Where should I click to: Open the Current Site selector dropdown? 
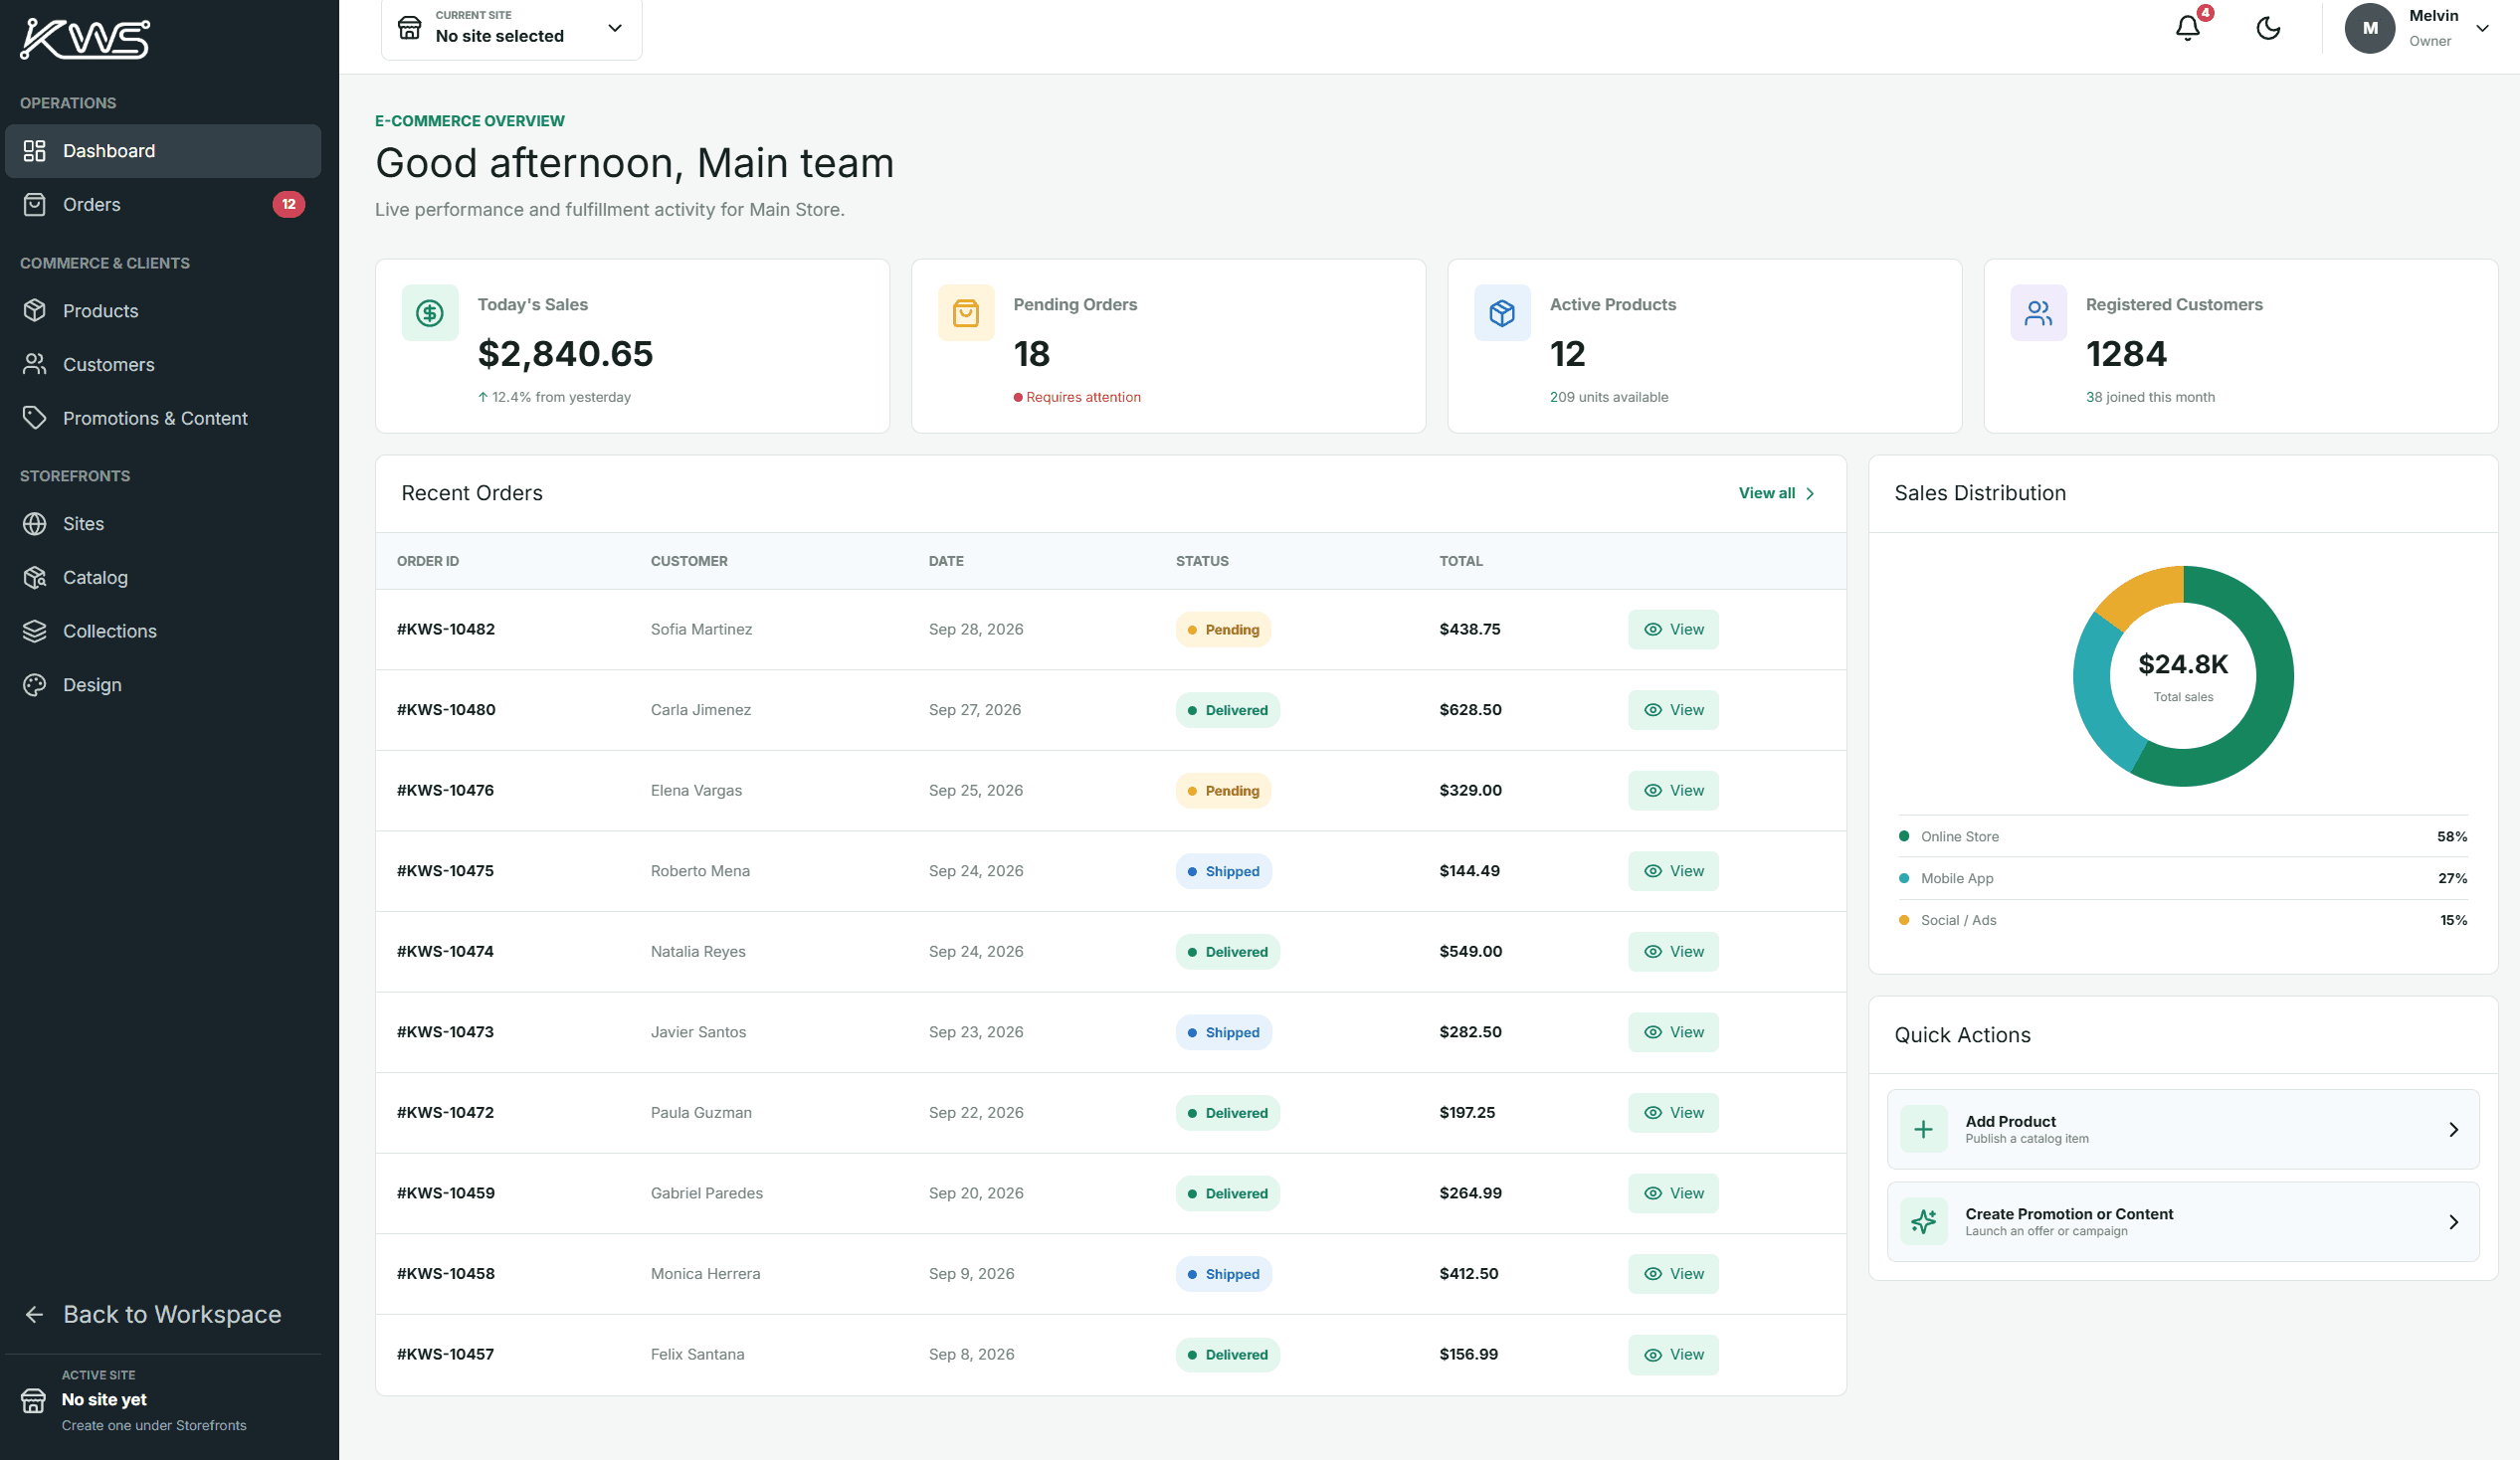click(x=511, y=28)
